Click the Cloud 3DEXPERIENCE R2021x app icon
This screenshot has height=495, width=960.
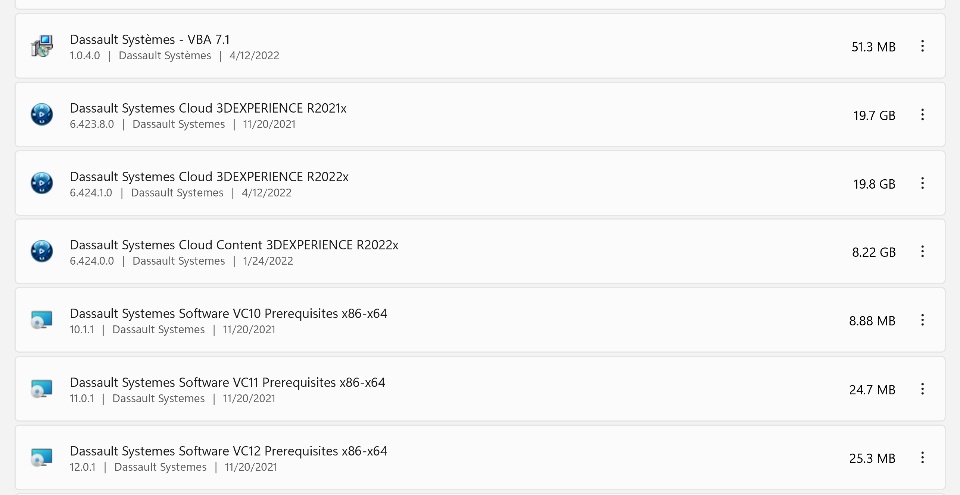point(41,115)
